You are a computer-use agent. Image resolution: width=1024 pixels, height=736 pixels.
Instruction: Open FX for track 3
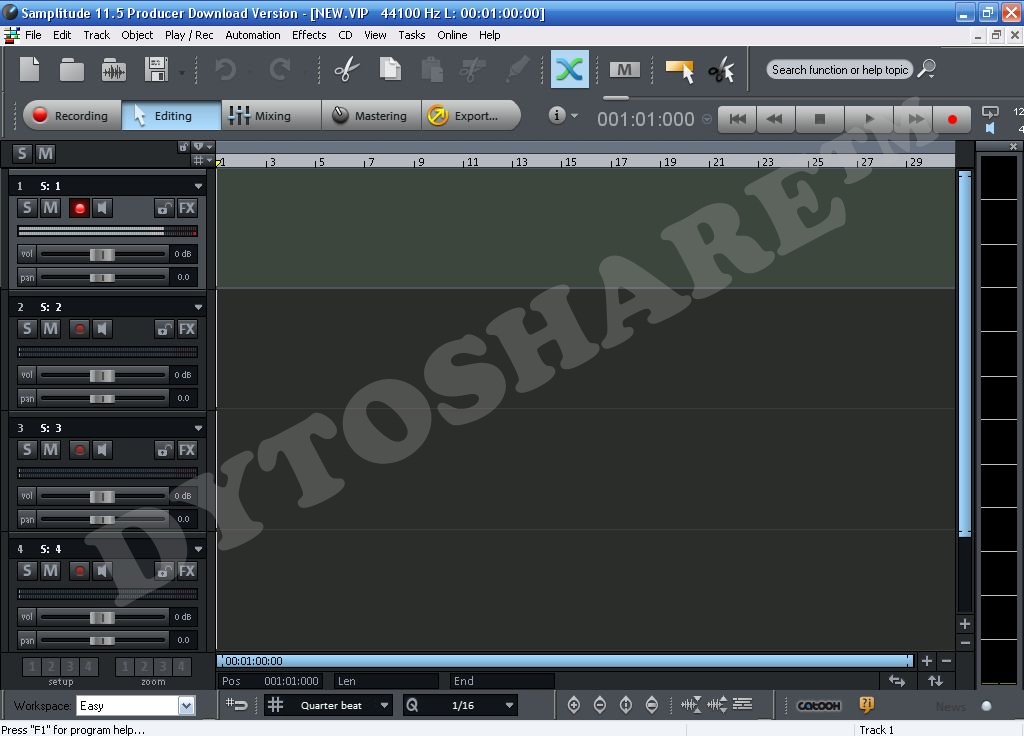pyautogui.click(x=187, y=450)
